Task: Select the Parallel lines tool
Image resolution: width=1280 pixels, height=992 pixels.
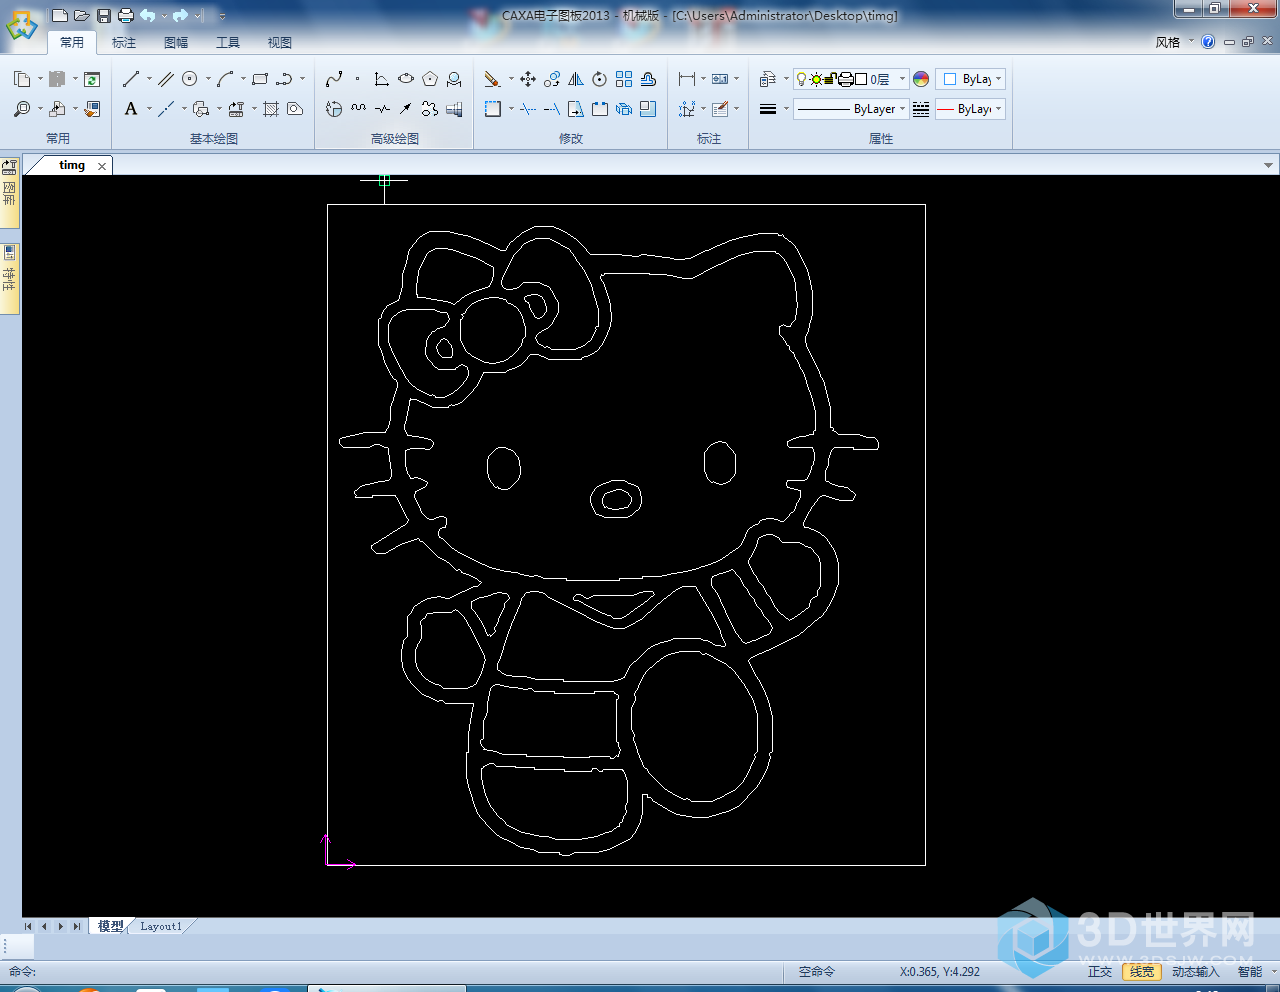Action: (165, 79)
